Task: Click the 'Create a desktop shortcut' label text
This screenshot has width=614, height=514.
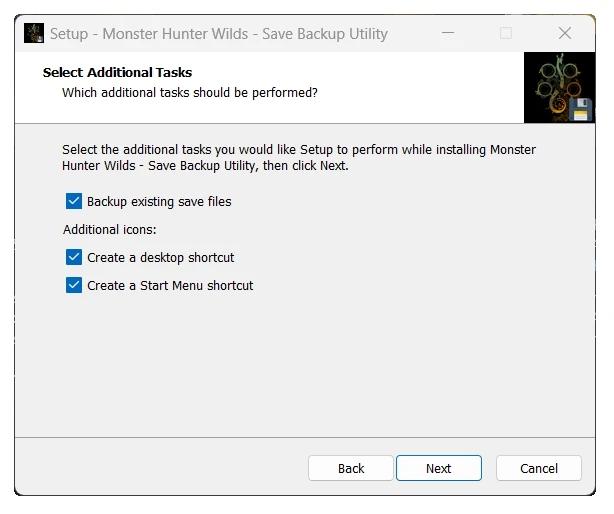Action: point(161,258)
